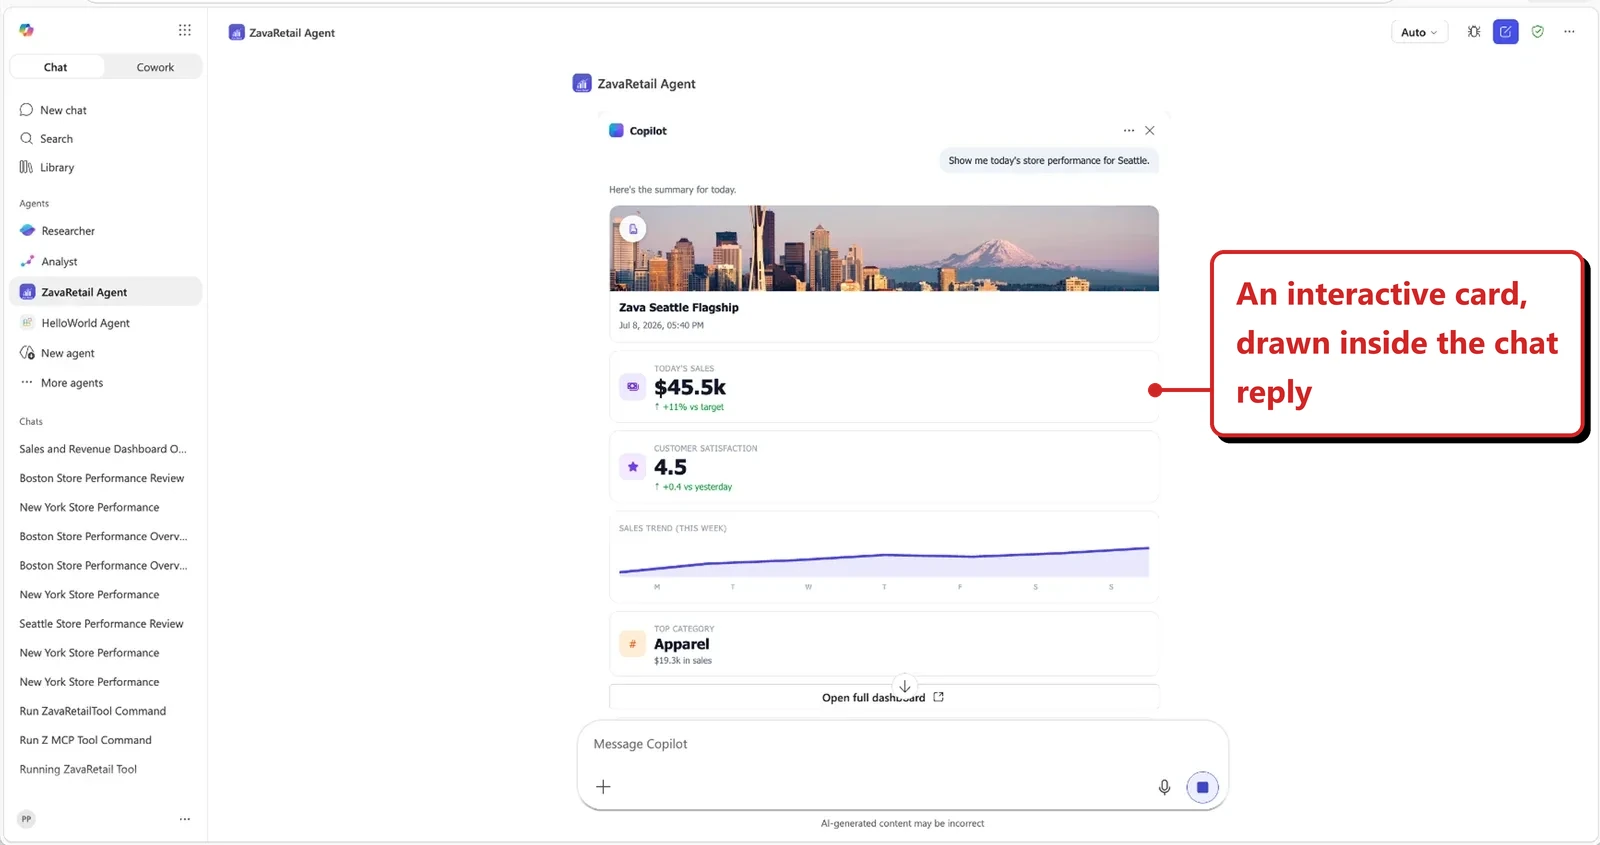This screenshot has width=1600, height=845.
Task: Click the New chat bubble icon
Action: (x=26, y=110)
